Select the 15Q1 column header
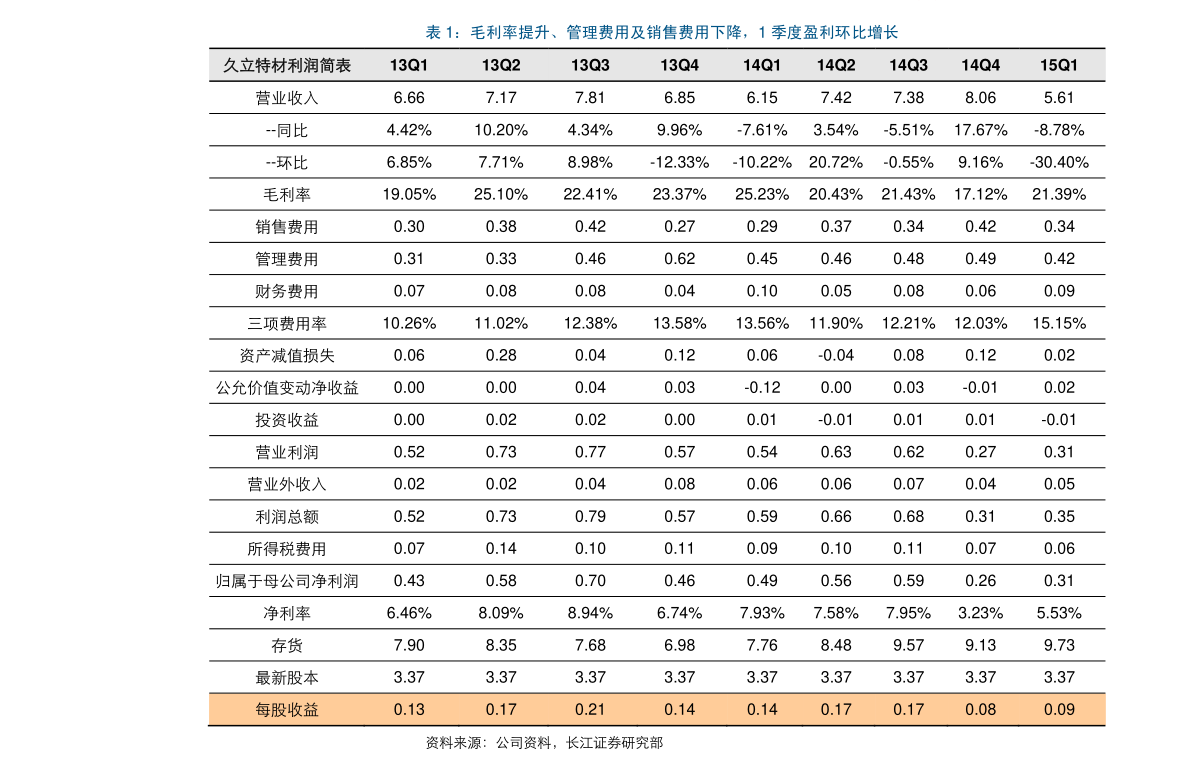 [x=1059, y=64]
